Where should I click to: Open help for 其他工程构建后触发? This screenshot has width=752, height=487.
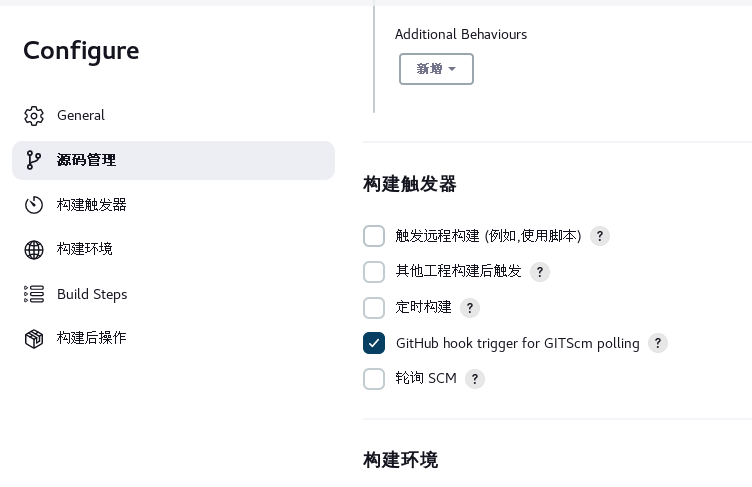coord(540,272)
